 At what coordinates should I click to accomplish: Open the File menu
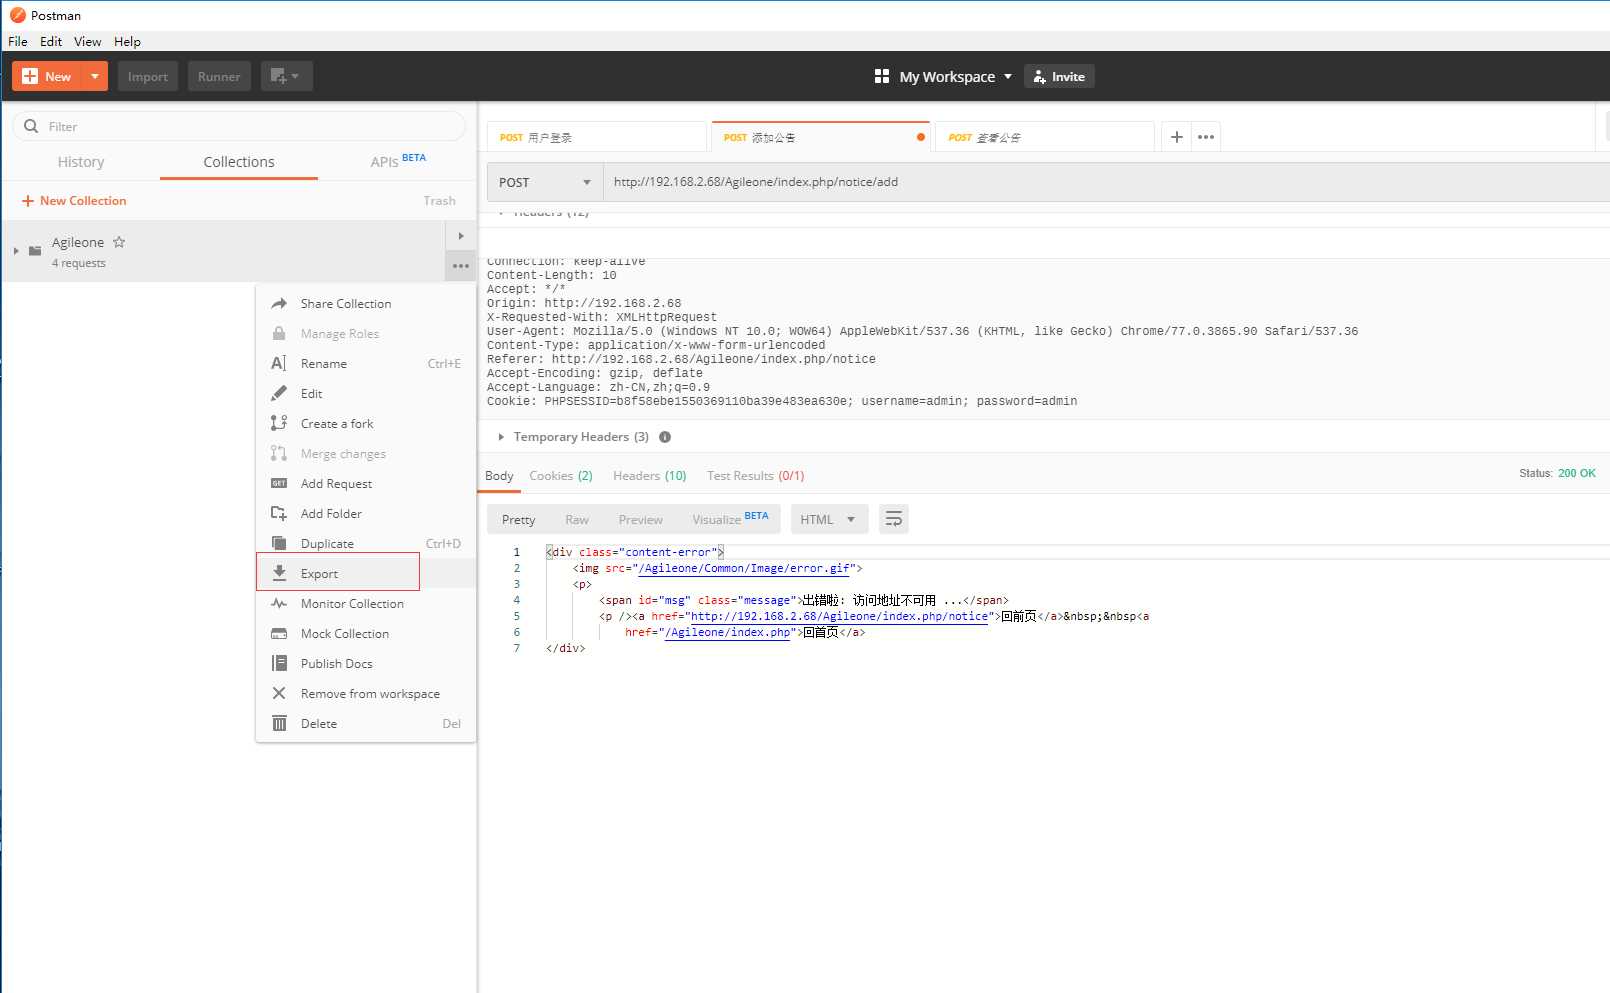pyautogui.click(x=18, y=41)
